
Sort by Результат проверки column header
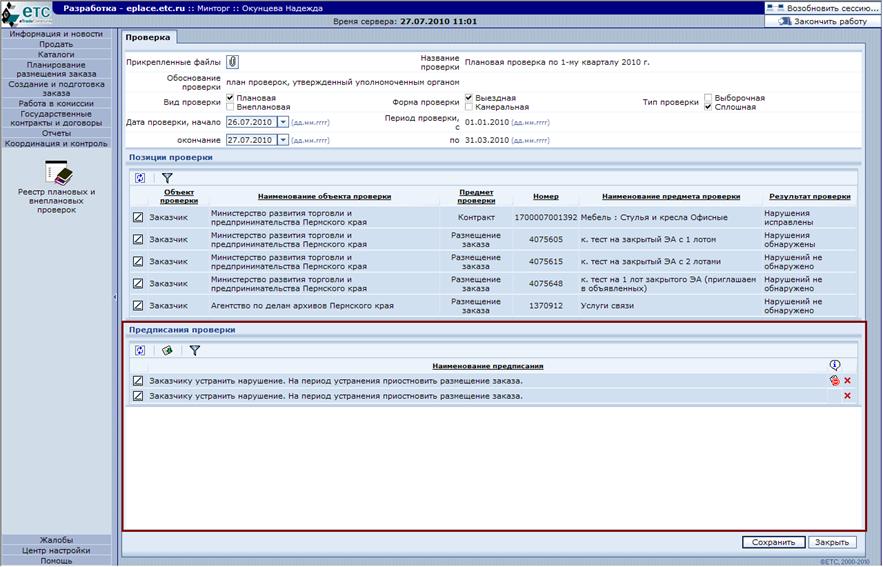pyautogui.click(x=809, y=197)
